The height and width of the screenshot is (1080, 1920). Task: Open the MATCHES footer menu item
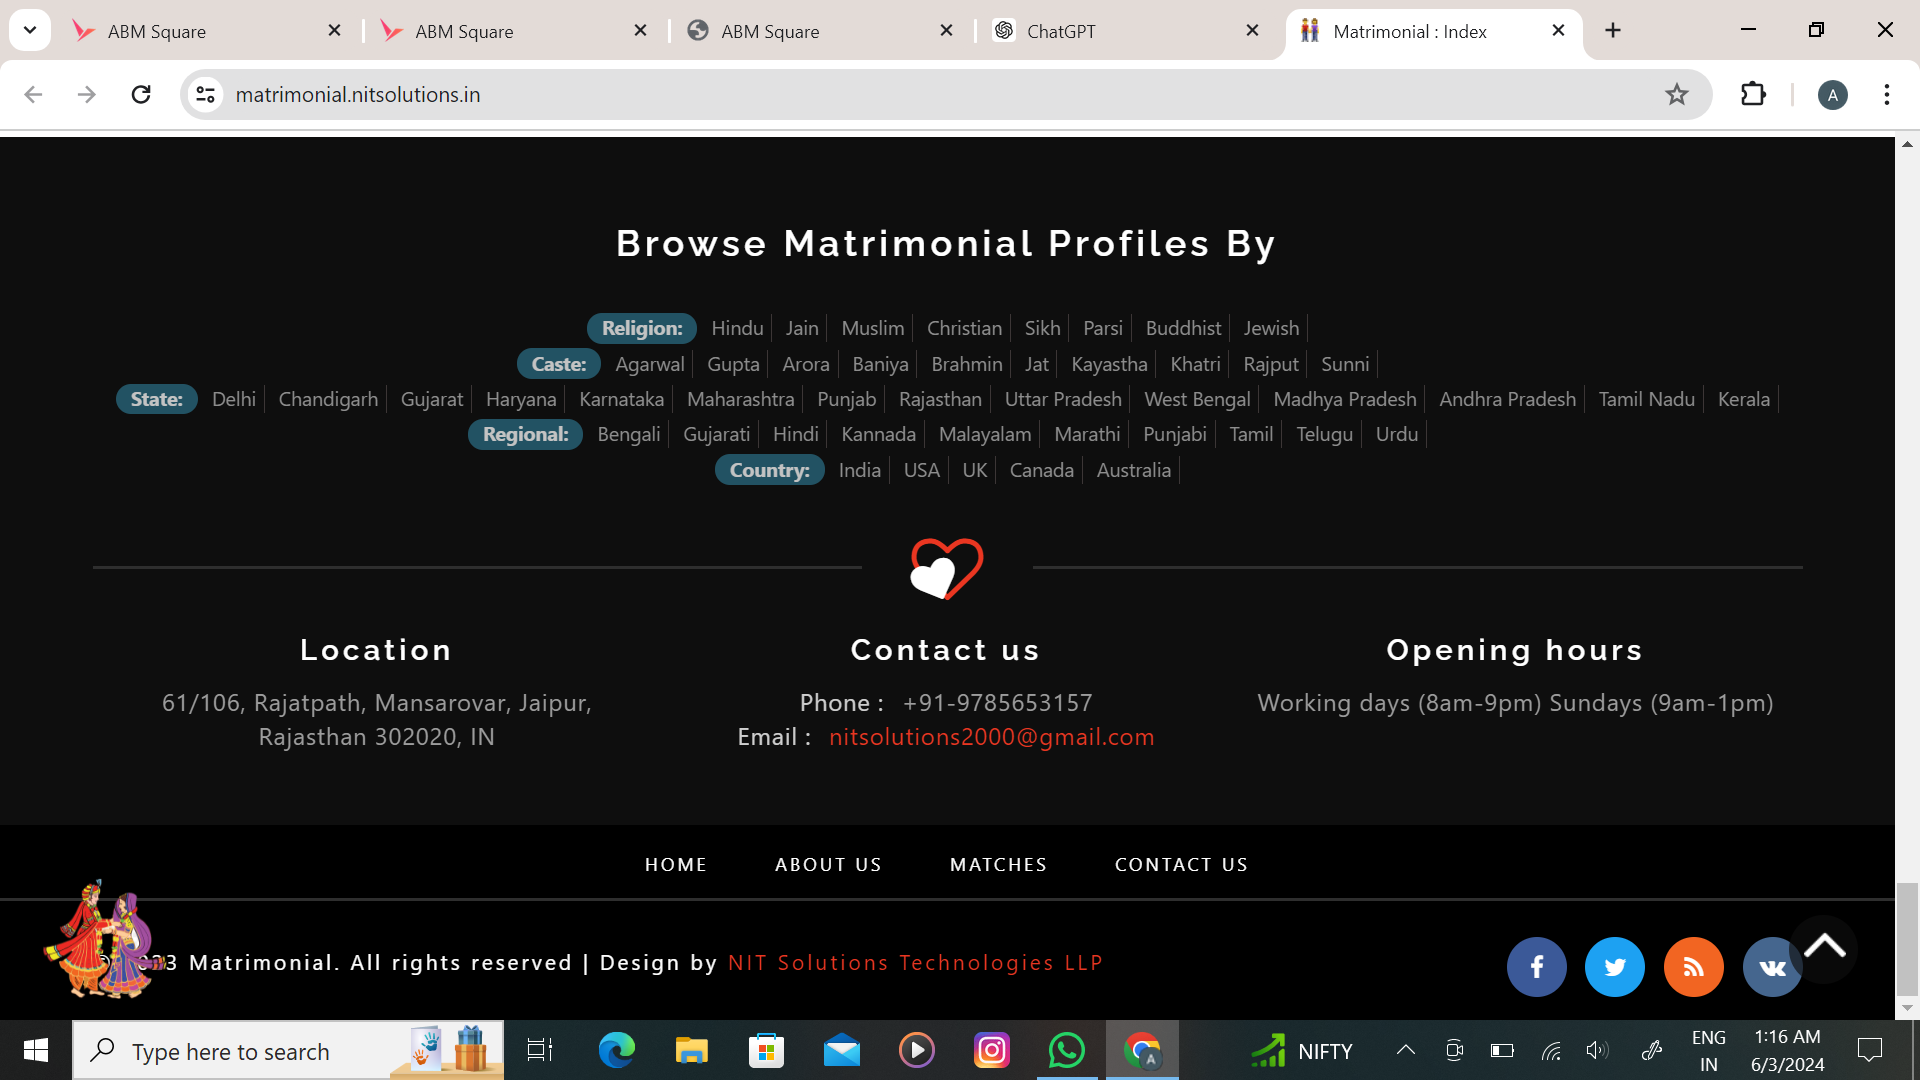(x=998, y=864)
